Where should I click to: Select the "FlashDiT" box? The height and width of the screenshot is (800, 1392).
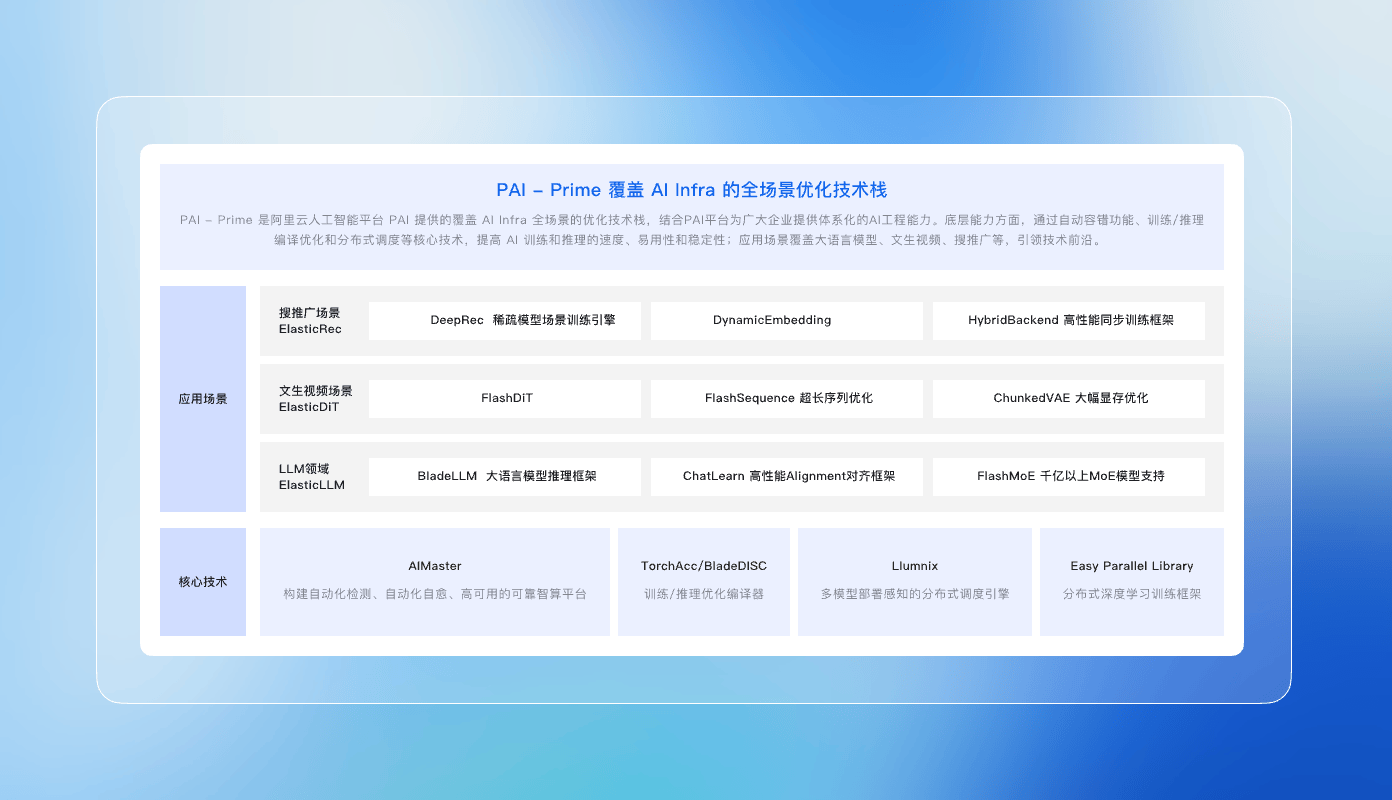coord(505,399)
